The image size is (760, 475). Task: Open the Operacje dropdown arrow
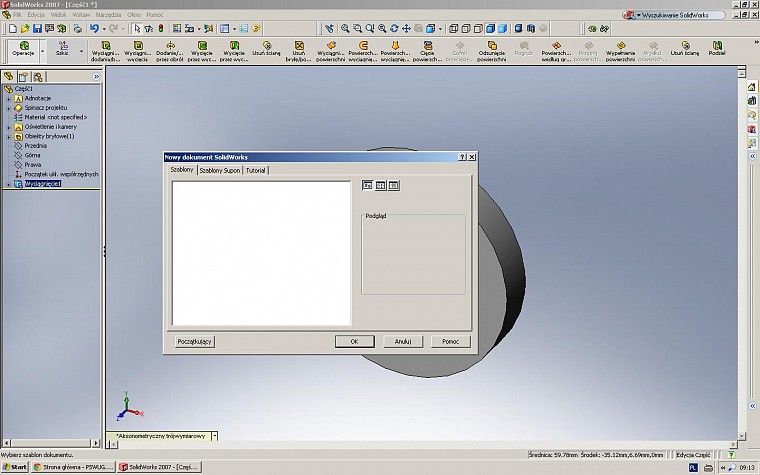[x=43, y=51]
